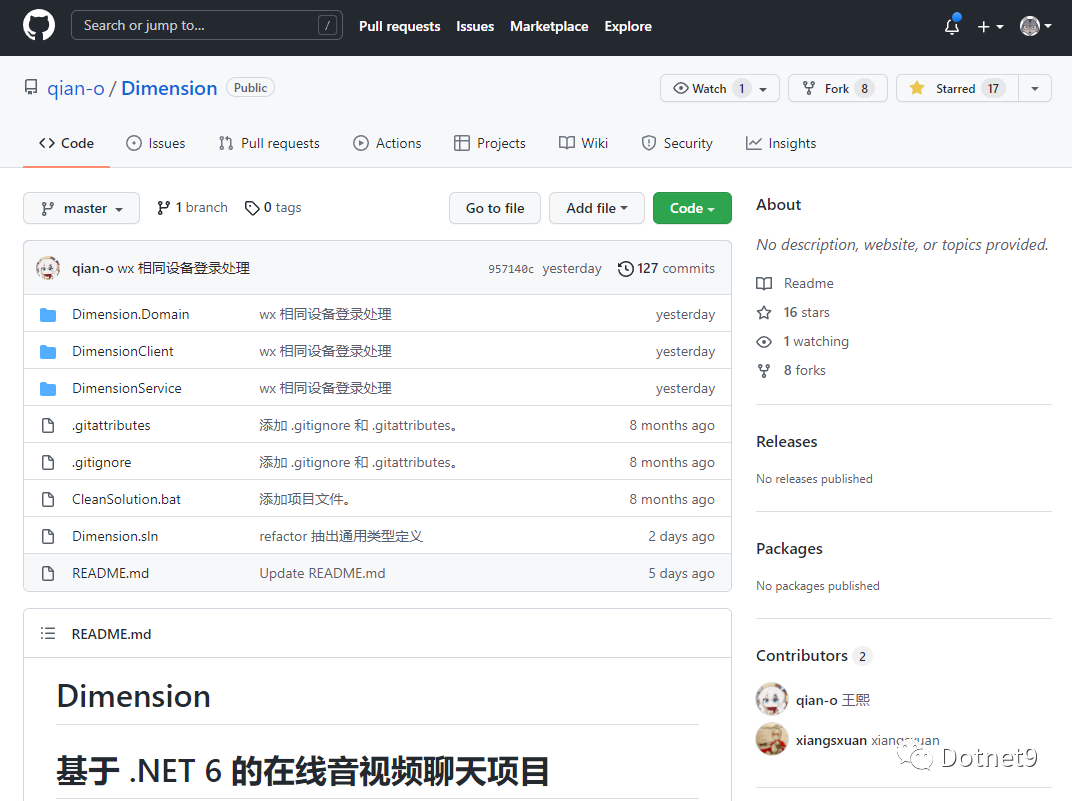
Task: Open the Security tab
Action: pyautogui.click(x=677, y=143)
